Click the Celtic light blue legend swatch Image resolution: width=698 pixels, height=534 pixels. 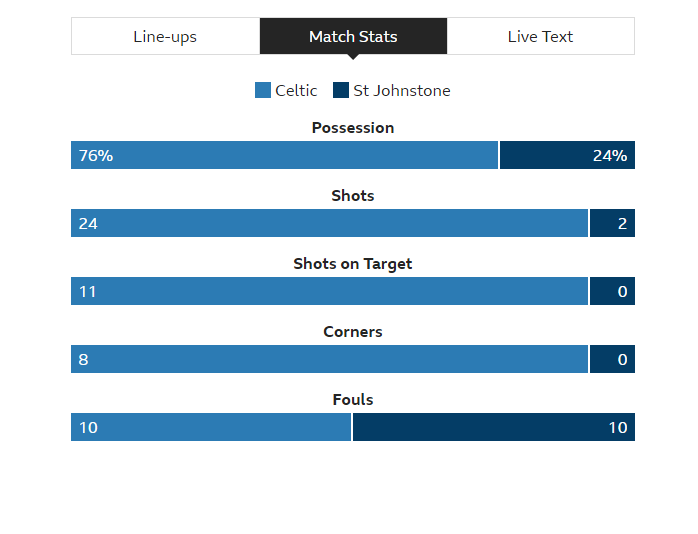click(263, 90)
